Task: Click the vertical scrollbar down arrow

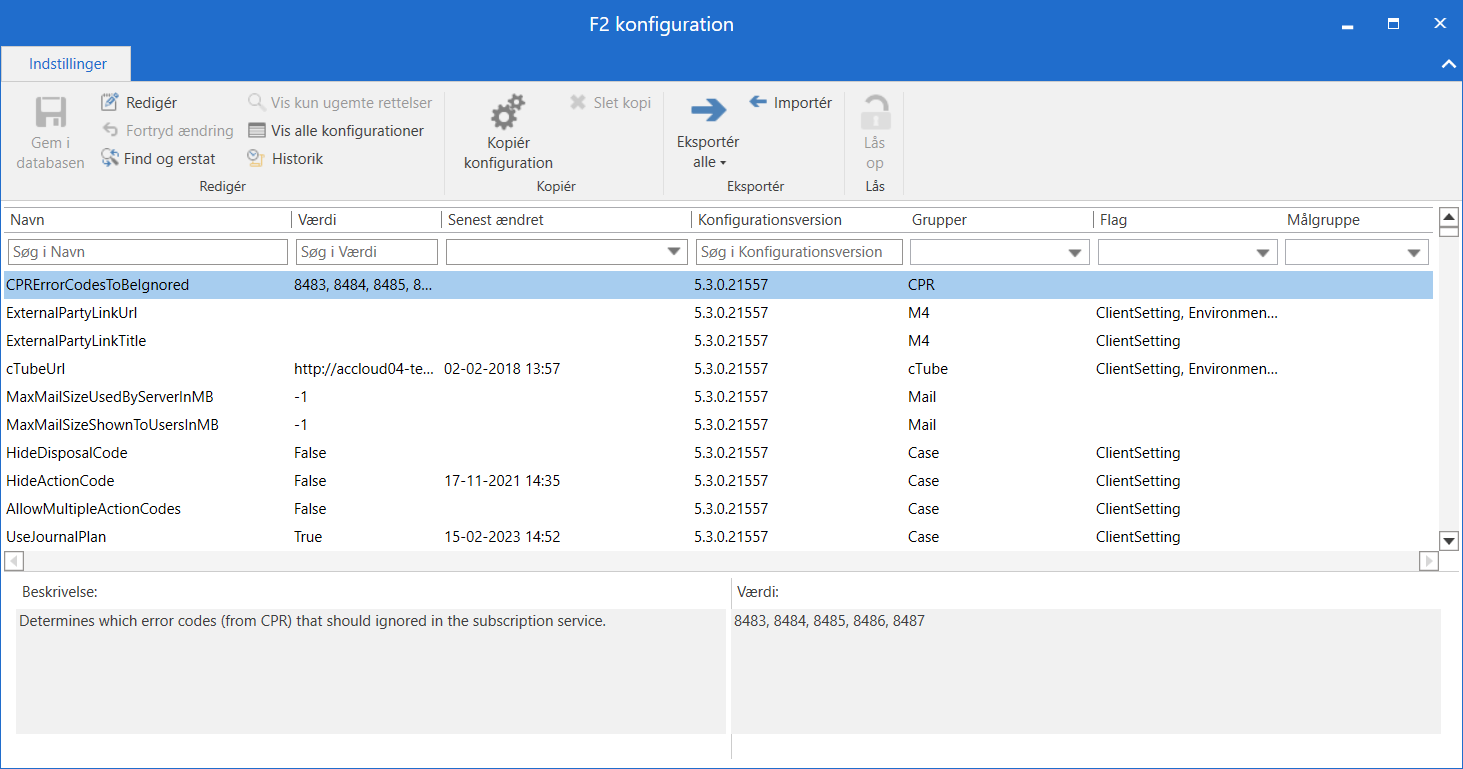Action: (1448, 541)
